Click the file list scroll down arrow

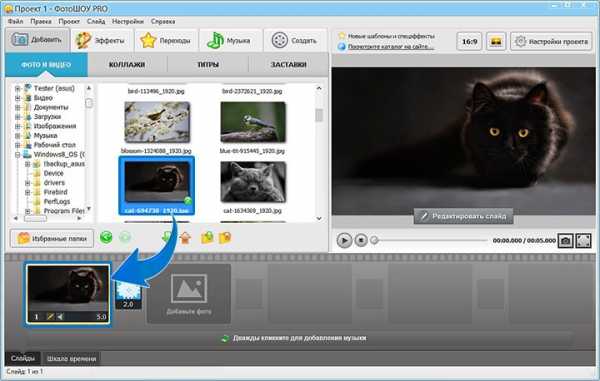coord(319,218)
